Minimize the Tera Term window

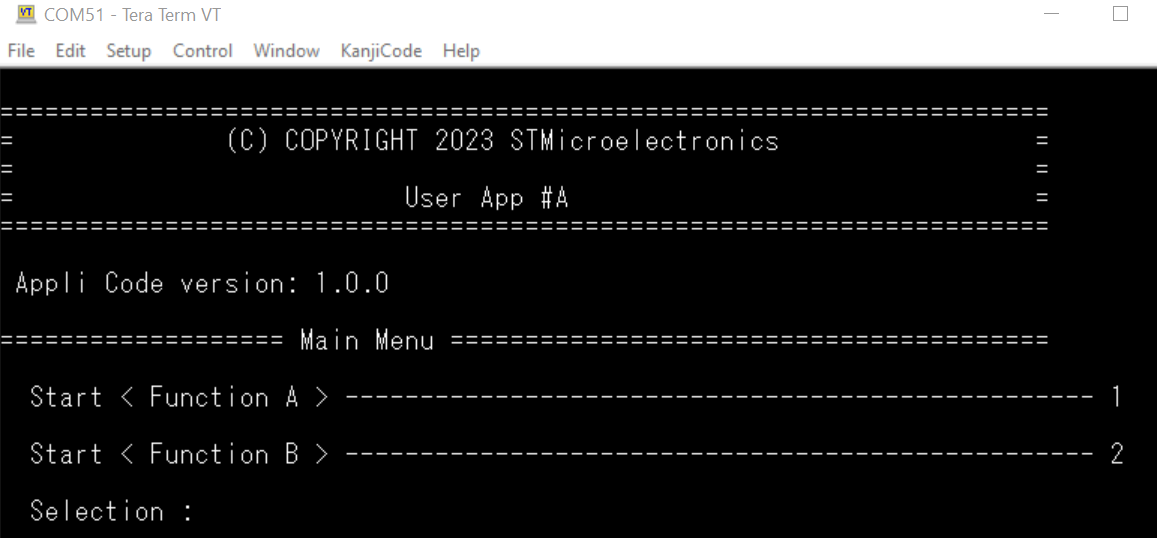pyautogui.click(x=1052, y=14)
